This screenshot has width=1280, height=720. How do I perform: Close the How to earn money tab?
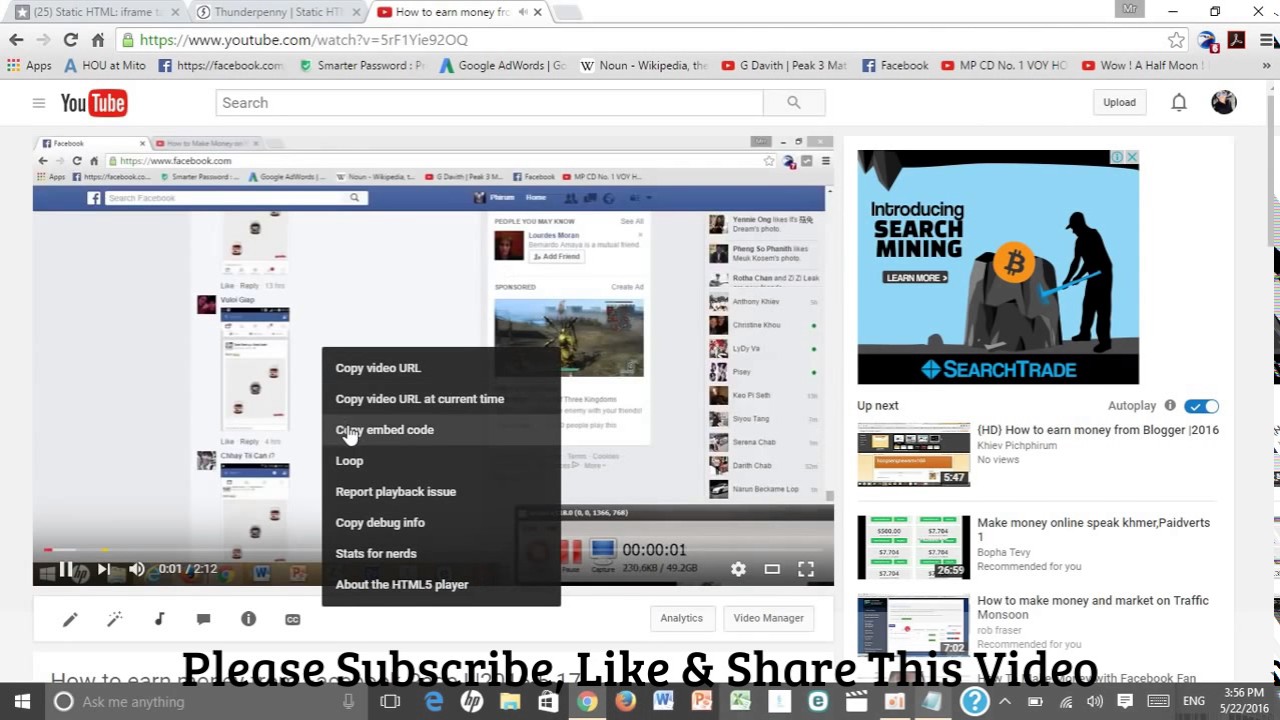[x=538, y=12]
